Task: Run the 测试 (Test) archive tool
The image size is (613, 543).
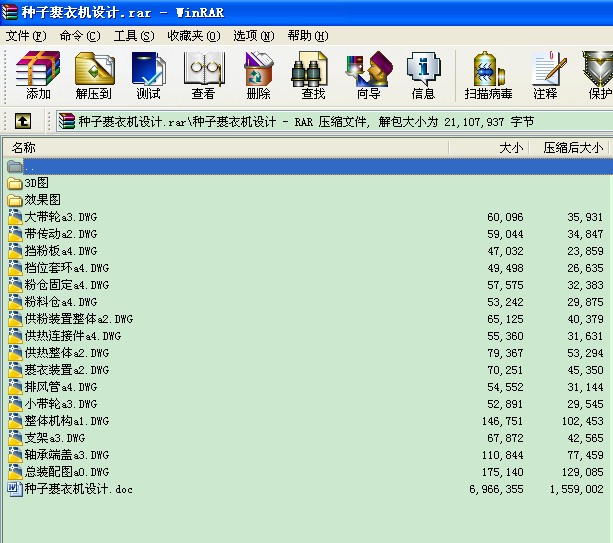Action: point(149,75)
